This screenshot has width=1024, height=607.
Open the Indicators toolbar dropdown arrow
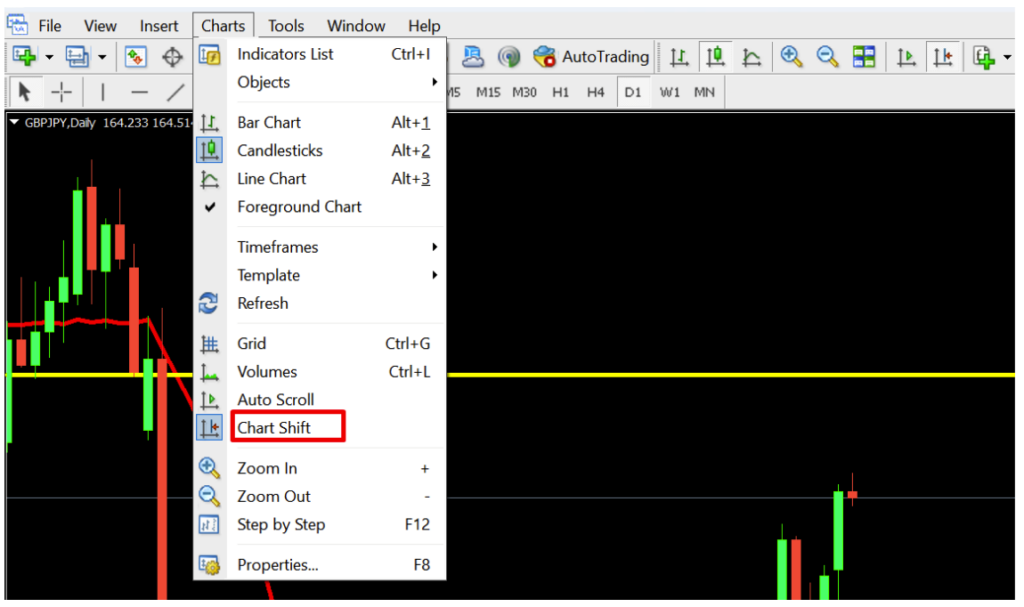pyautogui.click(x=1007, y=57)
